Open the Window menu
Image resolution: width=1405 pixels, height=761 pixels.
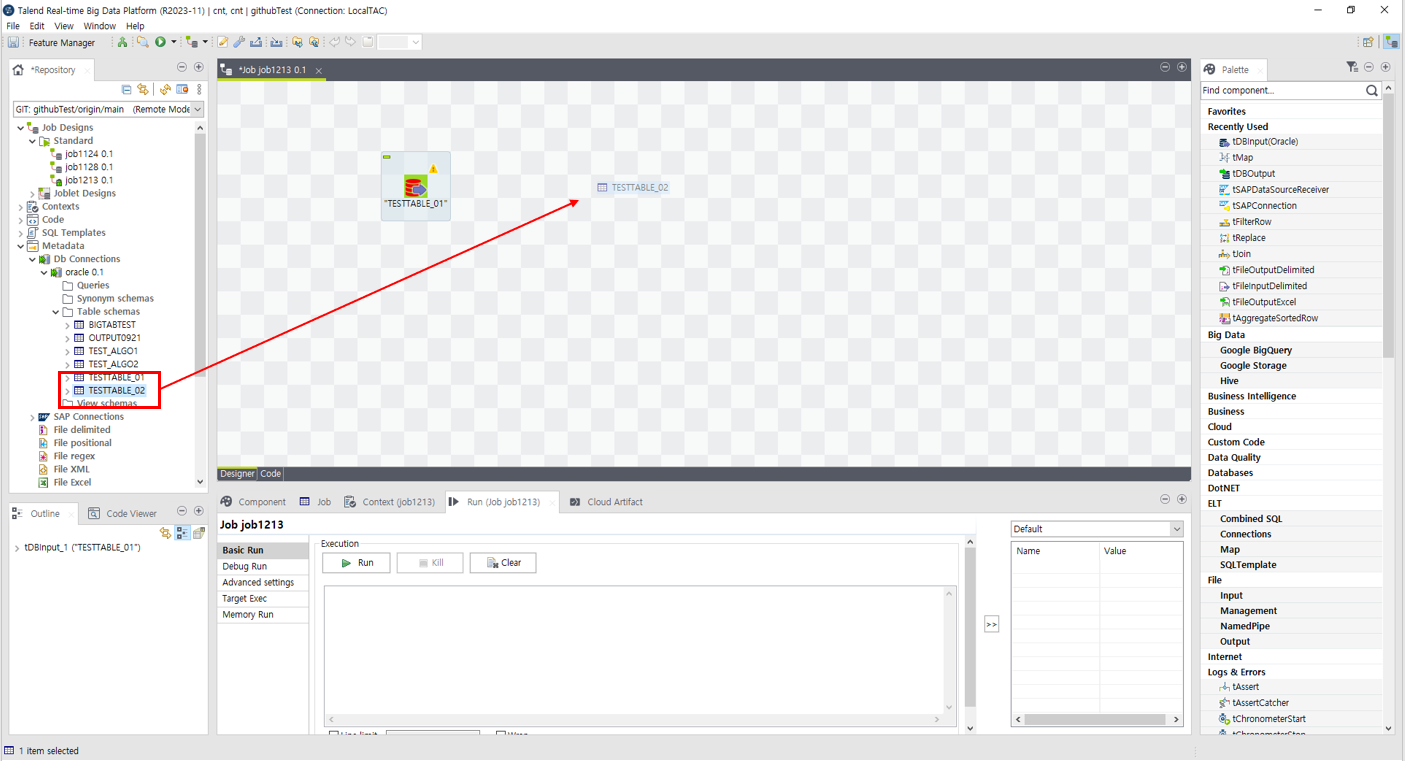click(99, 26)
